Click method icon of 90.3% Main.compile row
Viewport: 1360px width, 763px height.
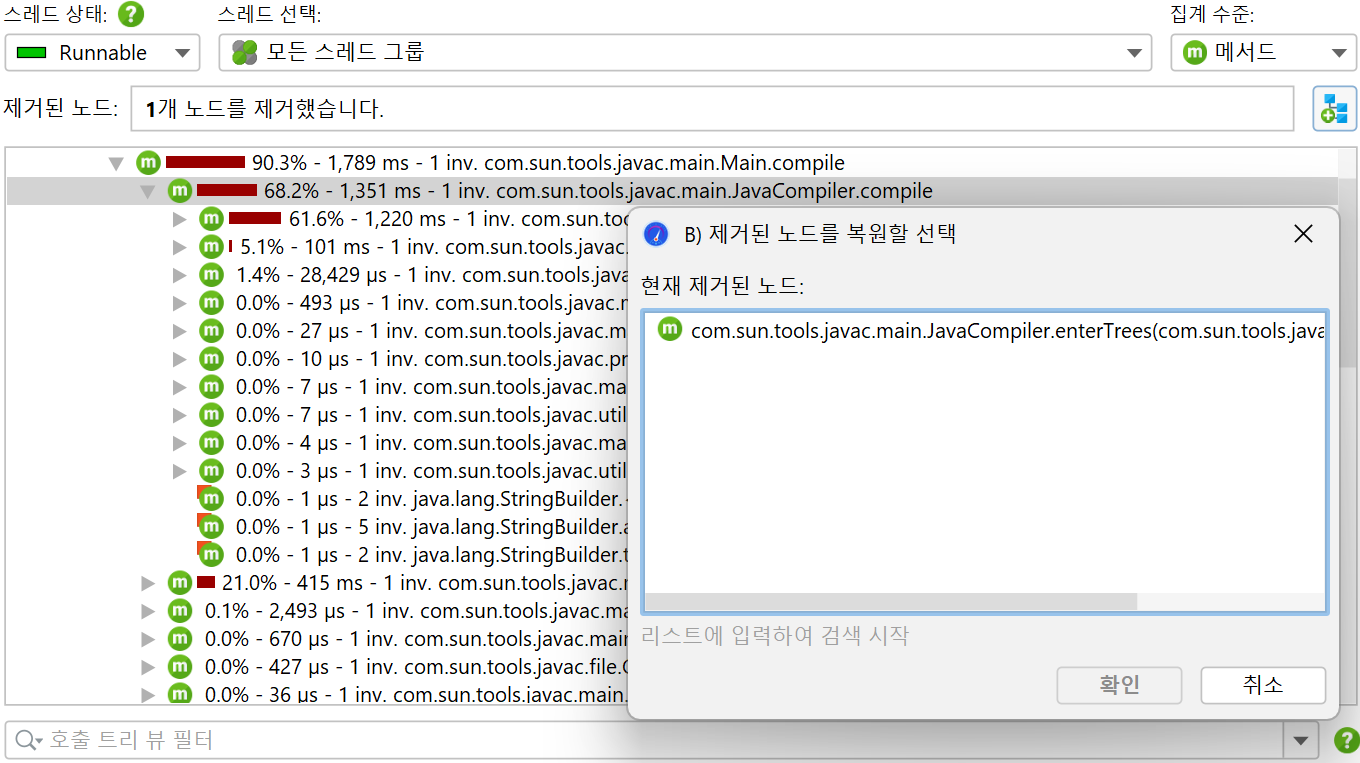click(148, 163)
